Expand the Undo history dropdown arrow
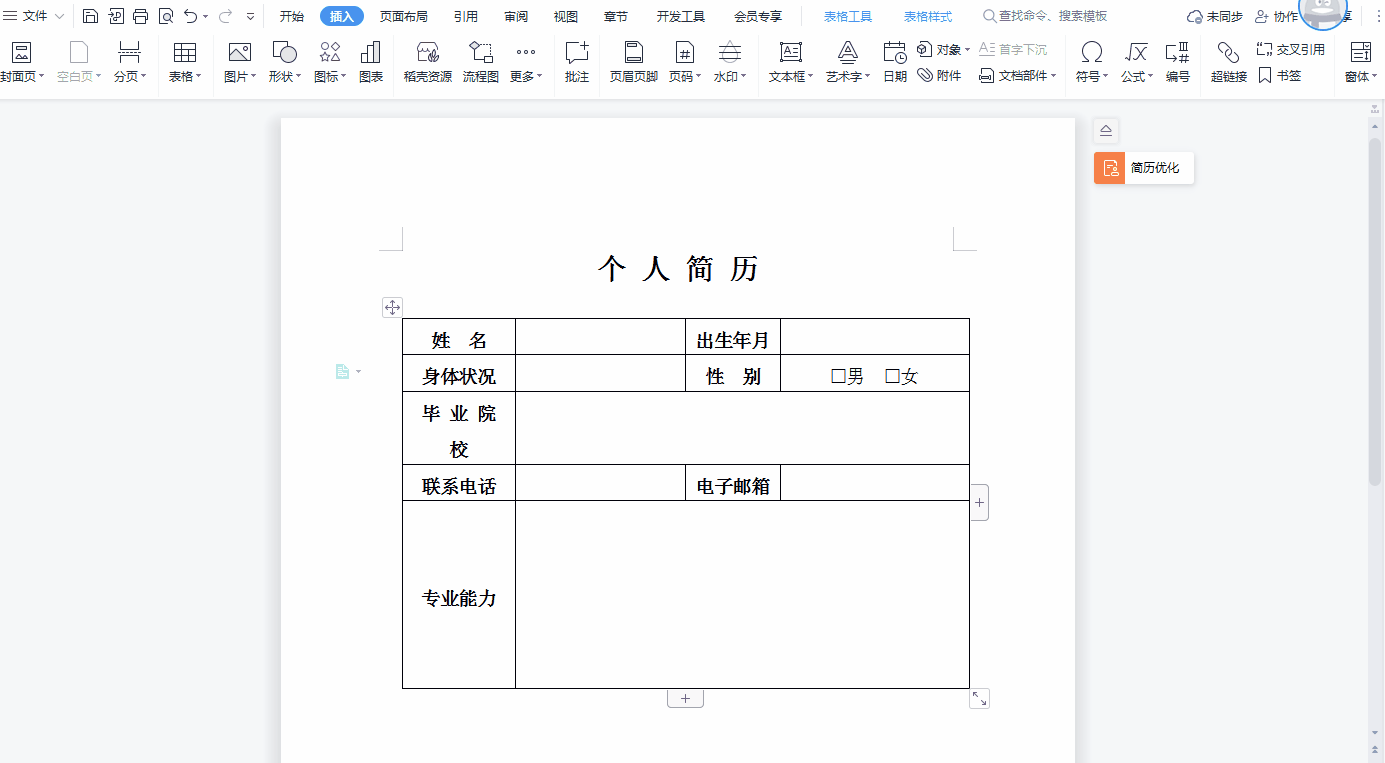The height and width of the screenshot is (763, 1385). point(205,16)
